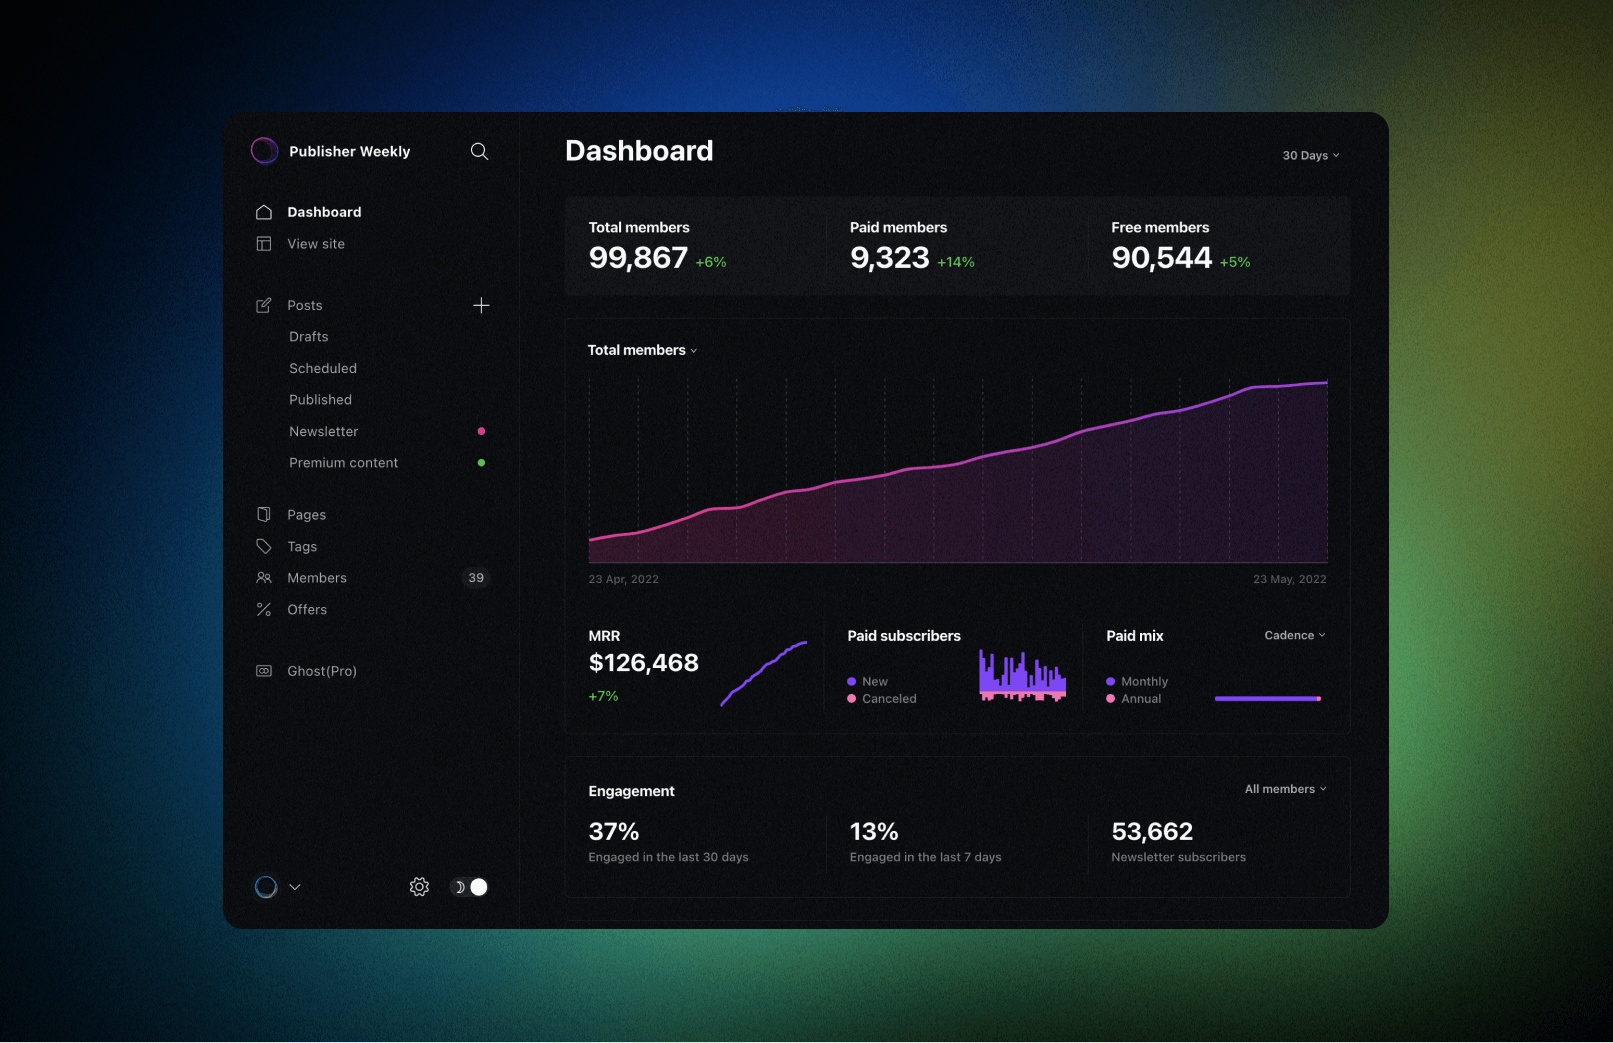Click the pink dot beside Newsletter

coord(481,431)
